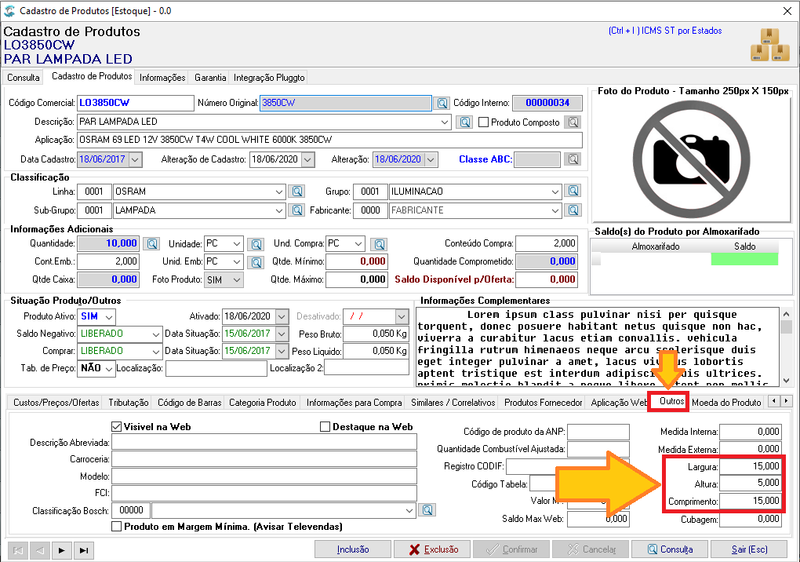
Task: Click search icon next to Quantidade
Action: point(152,244)
